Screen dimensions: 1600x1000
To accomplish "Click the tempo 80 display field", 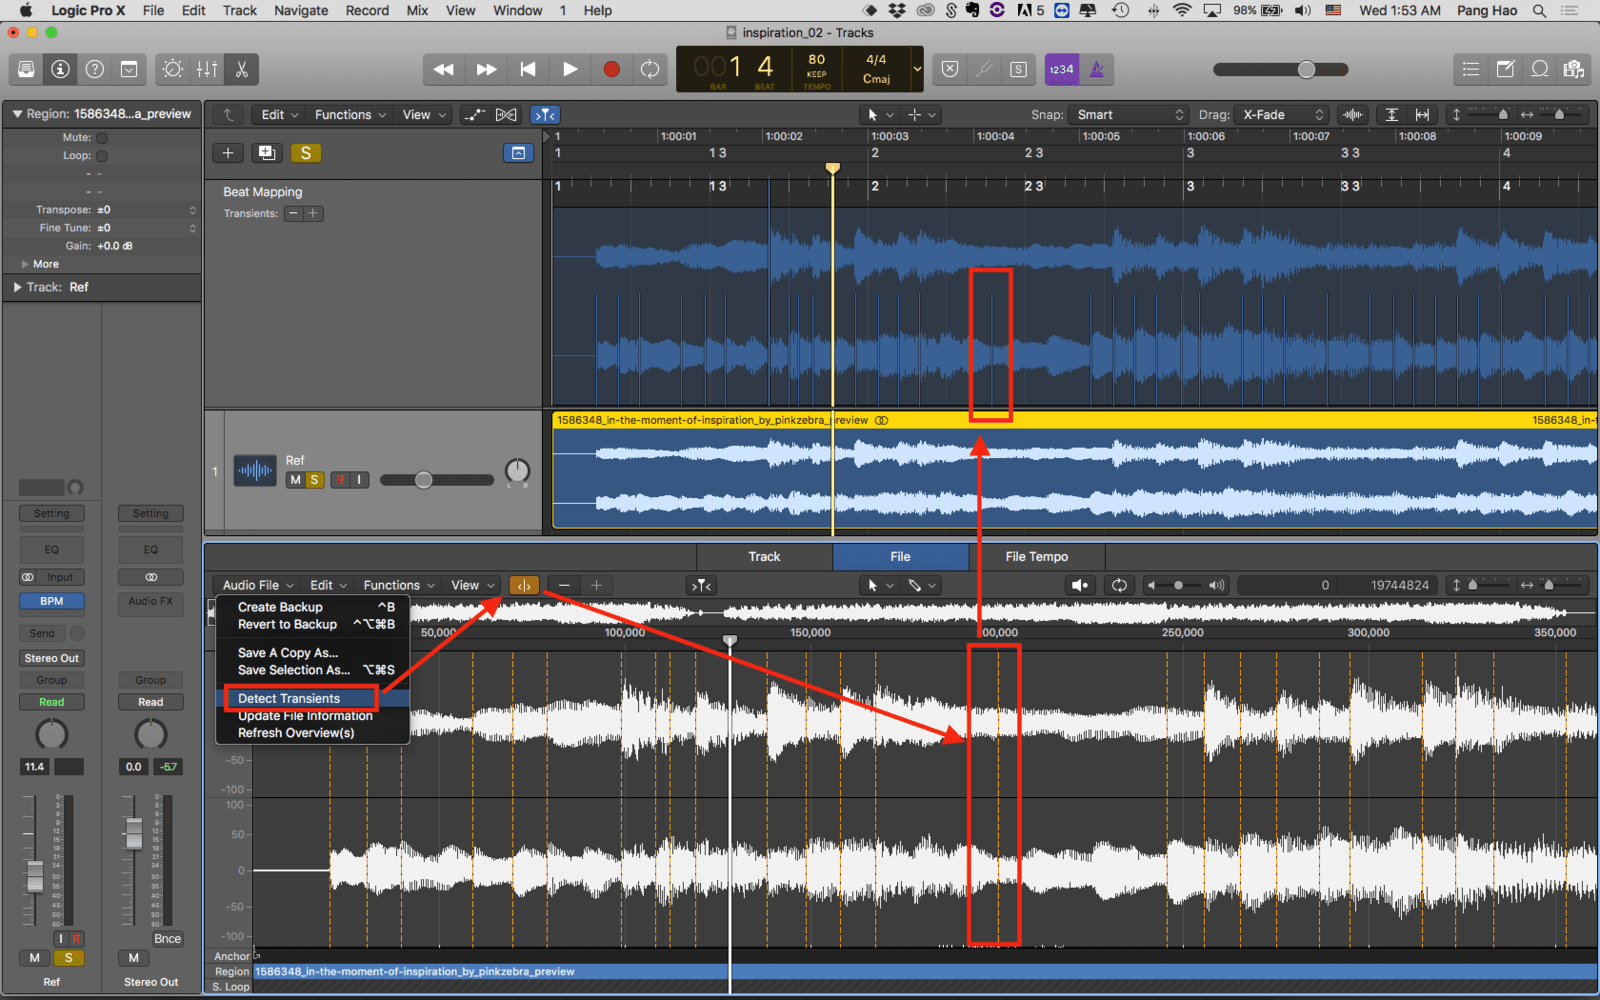I will (817, 59).
